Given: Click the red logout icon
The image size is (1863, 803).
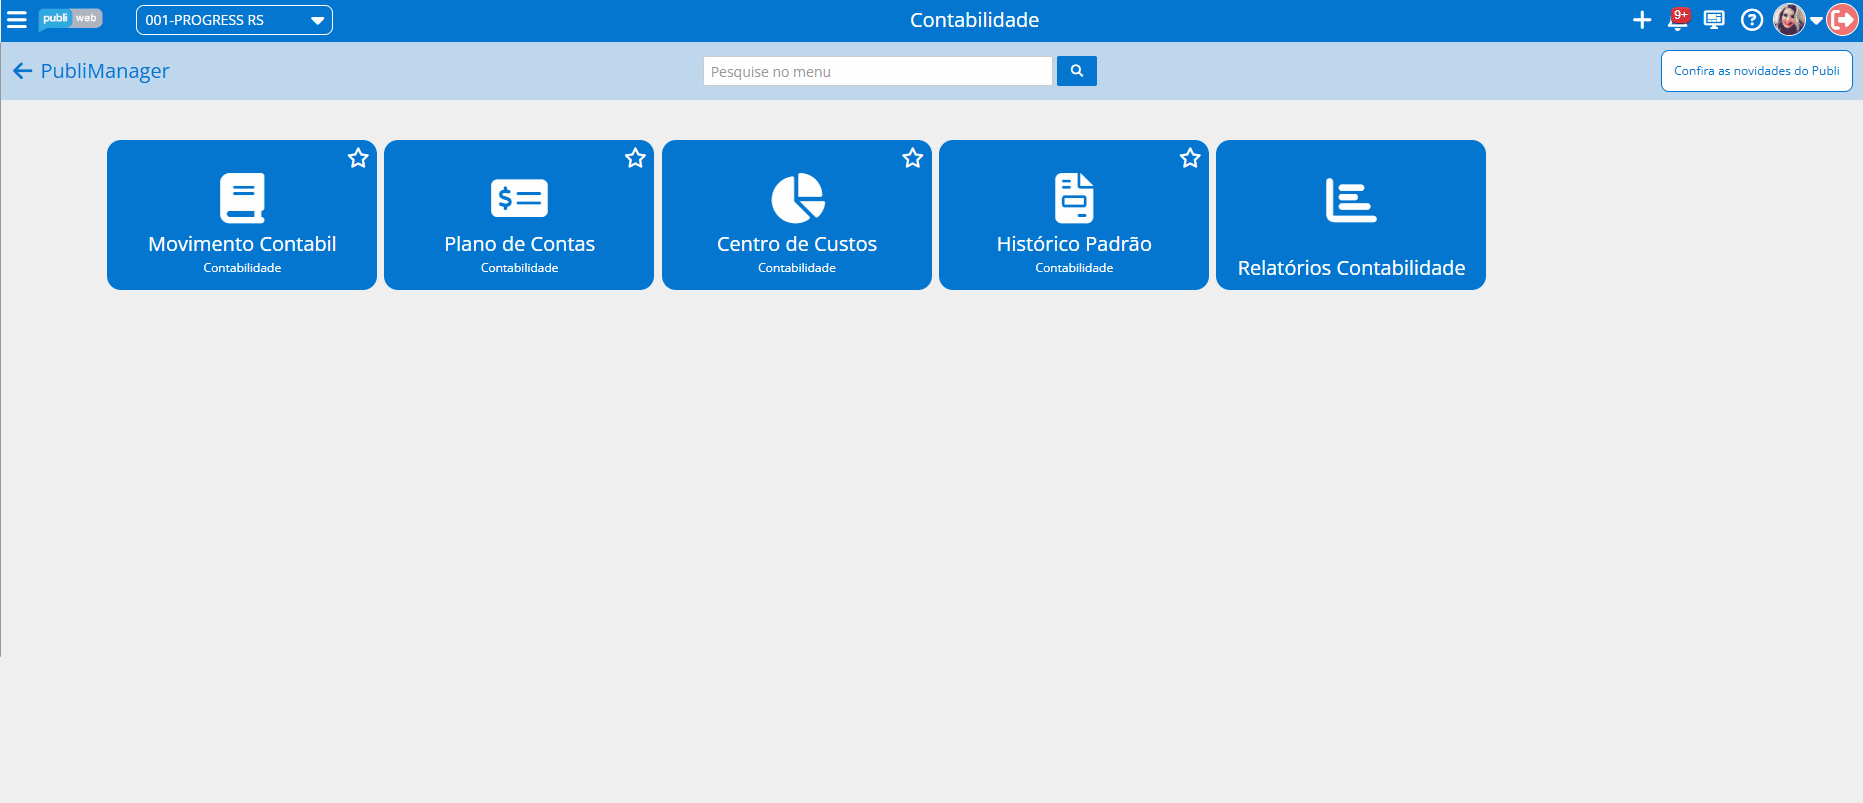Looking at the screenshot, I should (1842, 19).
